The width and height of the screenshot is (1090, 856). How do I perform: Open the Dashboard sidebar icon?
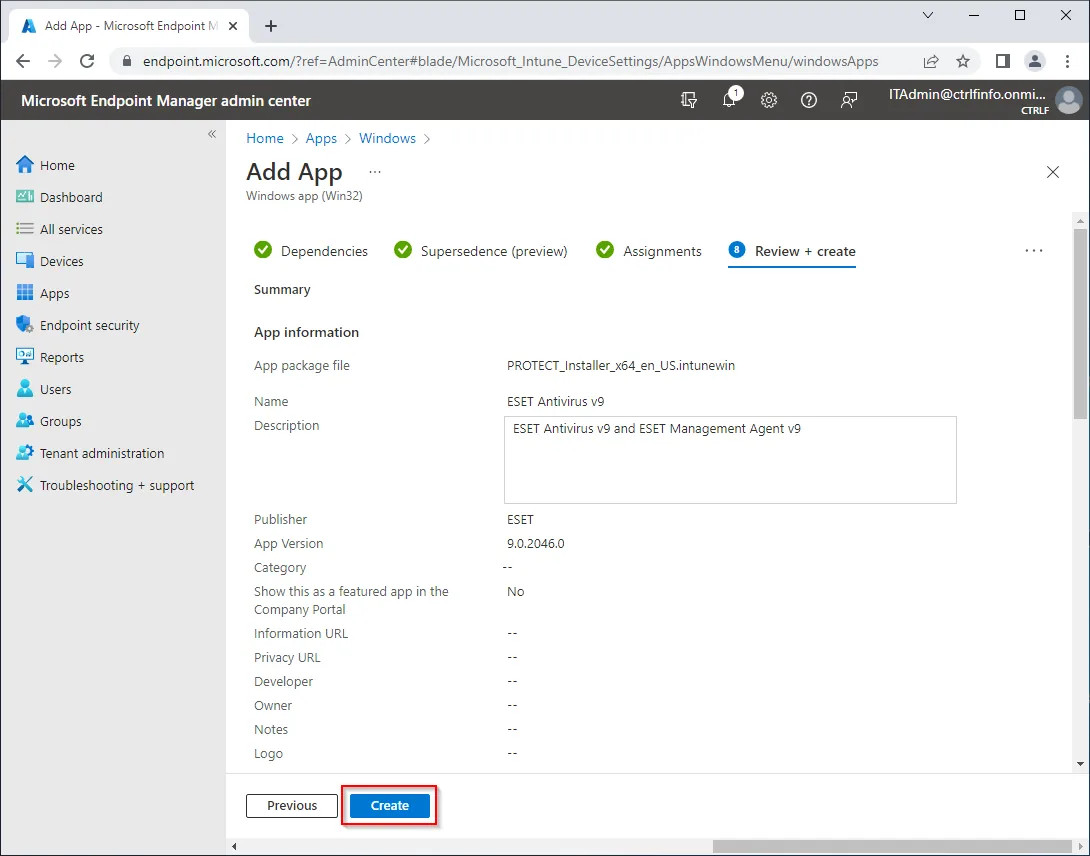(24, 197)
